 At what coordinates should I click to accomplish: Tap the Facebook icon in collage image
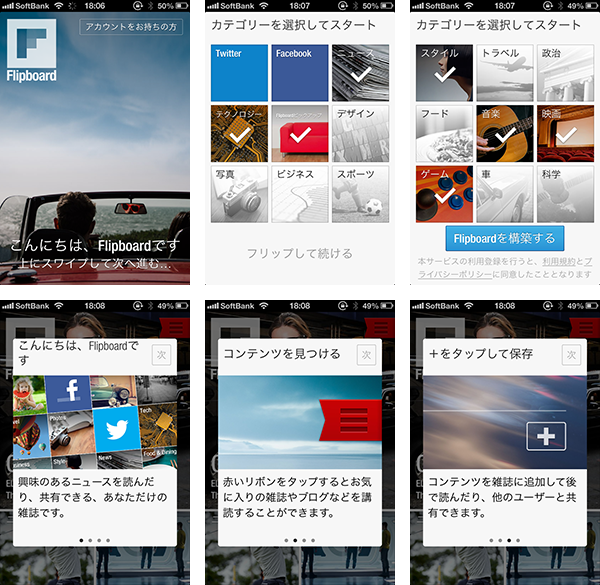[69, 393]
